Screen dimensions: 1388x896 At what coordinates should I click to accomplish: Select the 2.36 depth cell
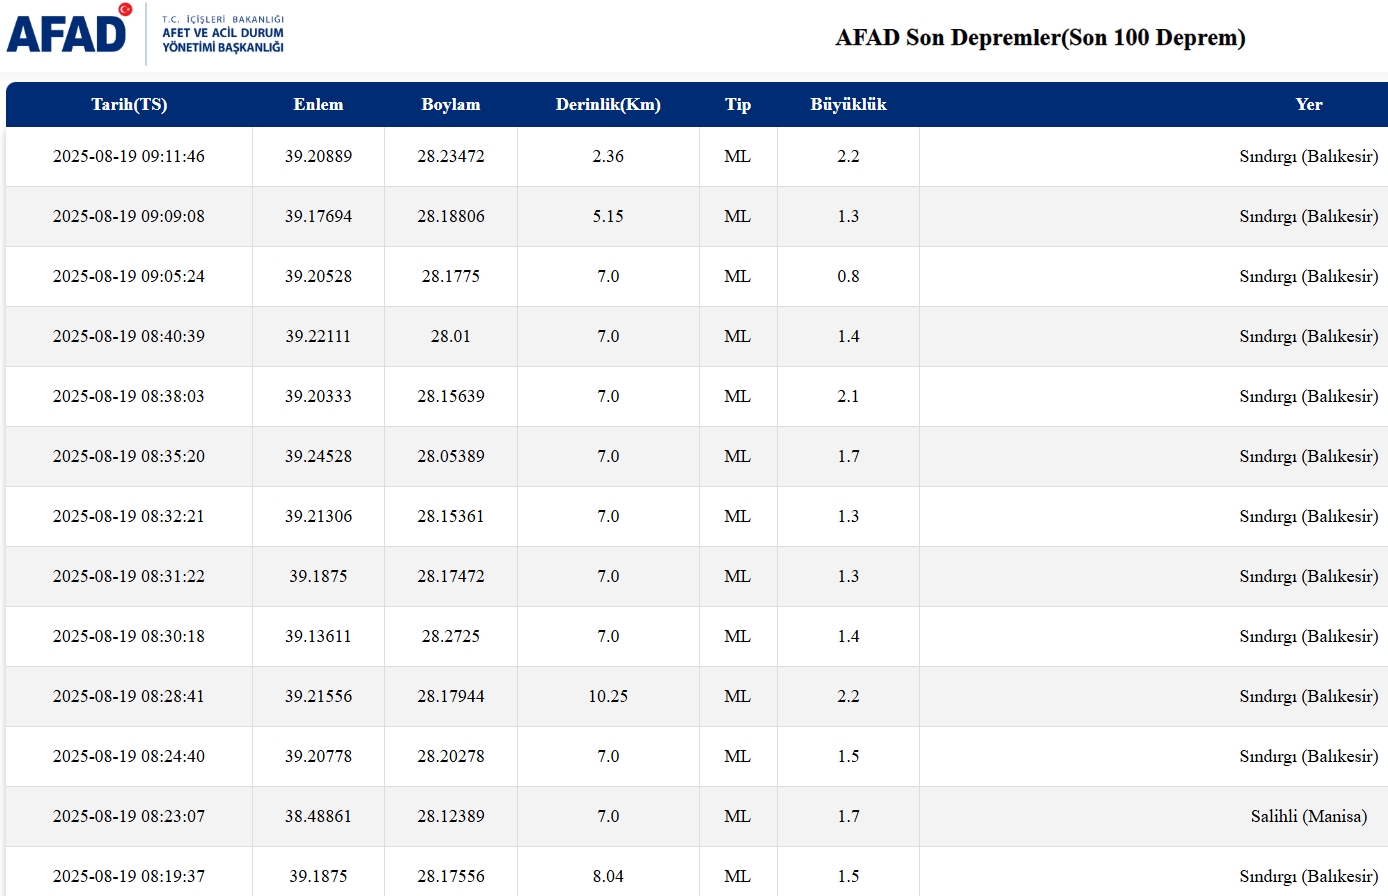click(608, 156)
